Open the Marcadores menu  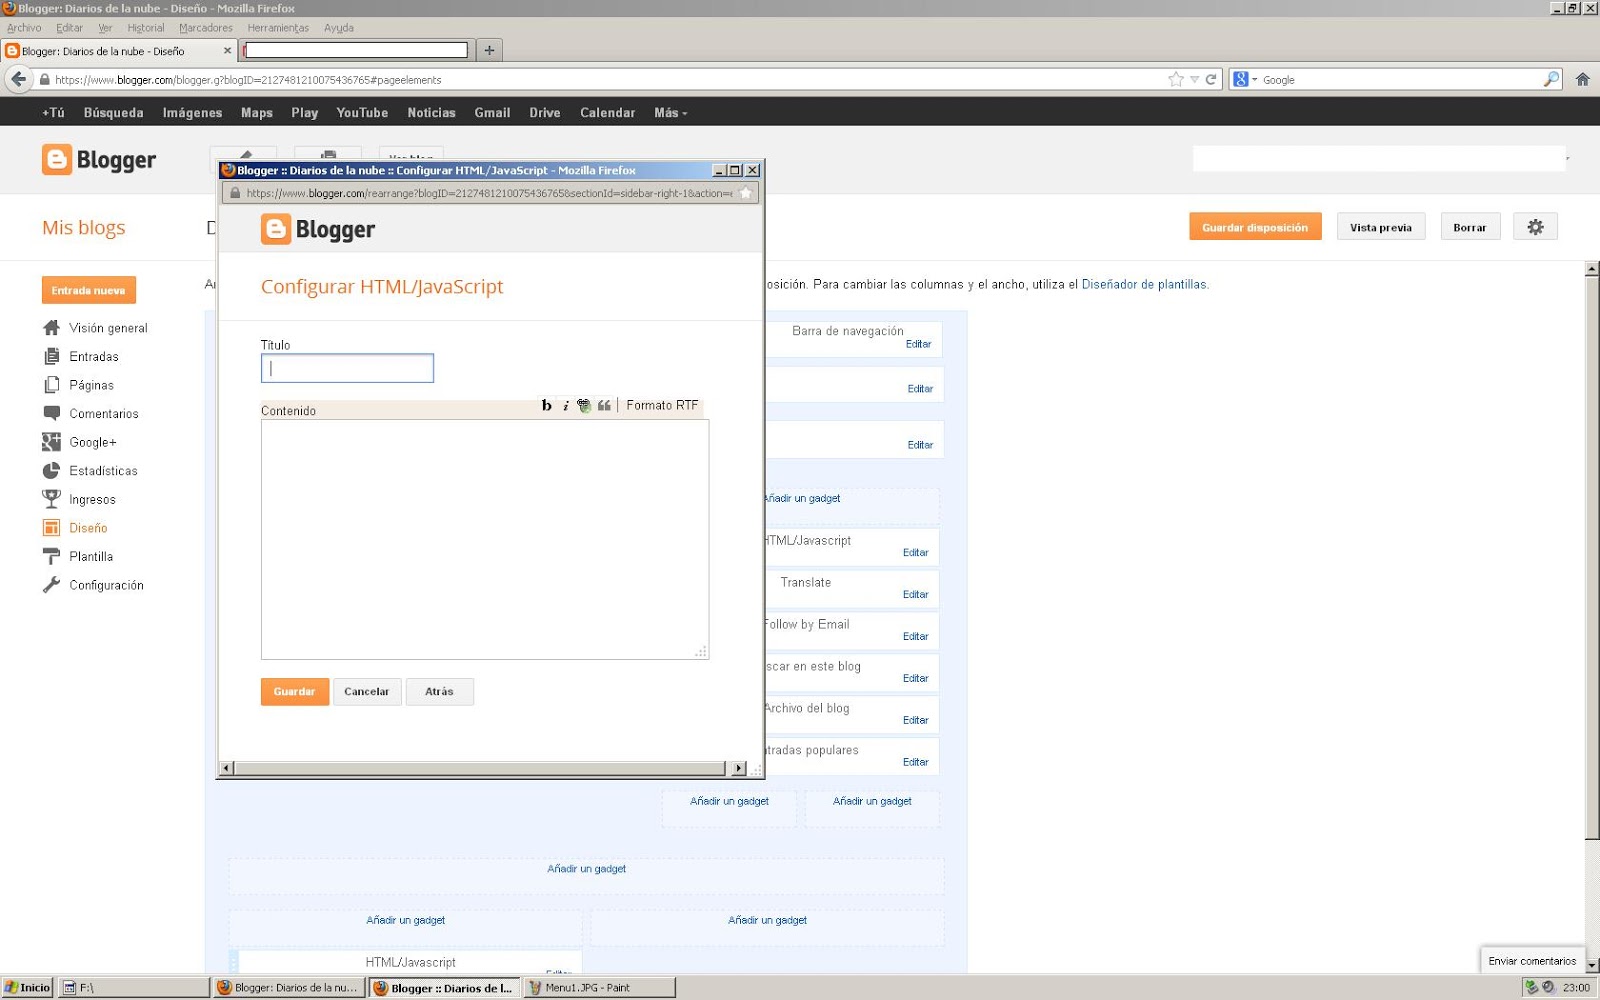206,28
